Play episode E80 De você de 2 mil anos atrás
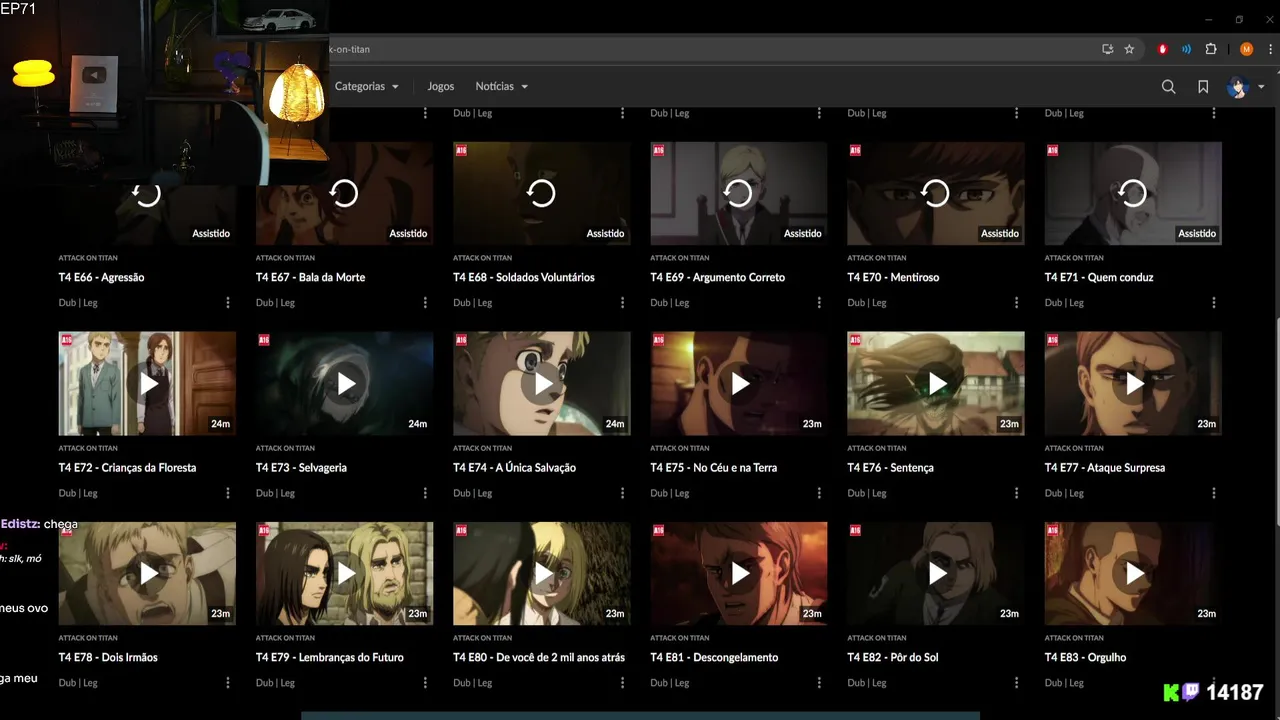1280x720 pixels. [x=541, y=573]
